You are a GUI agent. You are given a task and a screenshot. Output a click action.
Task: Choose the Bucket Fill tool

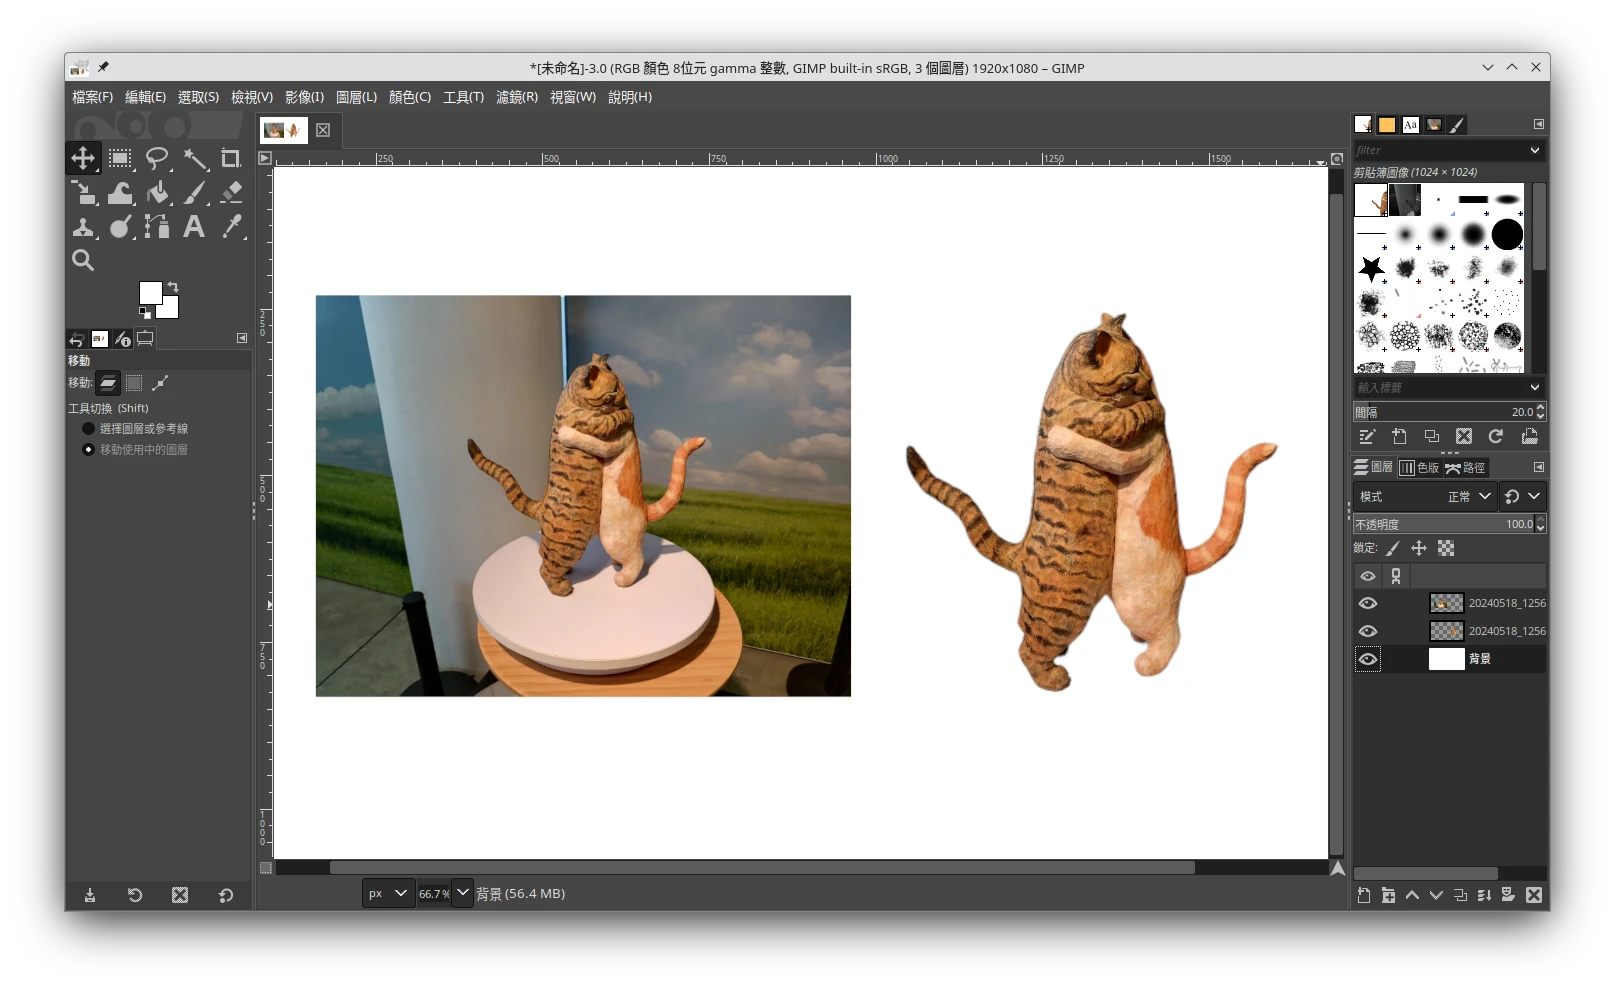pos(157,192)
